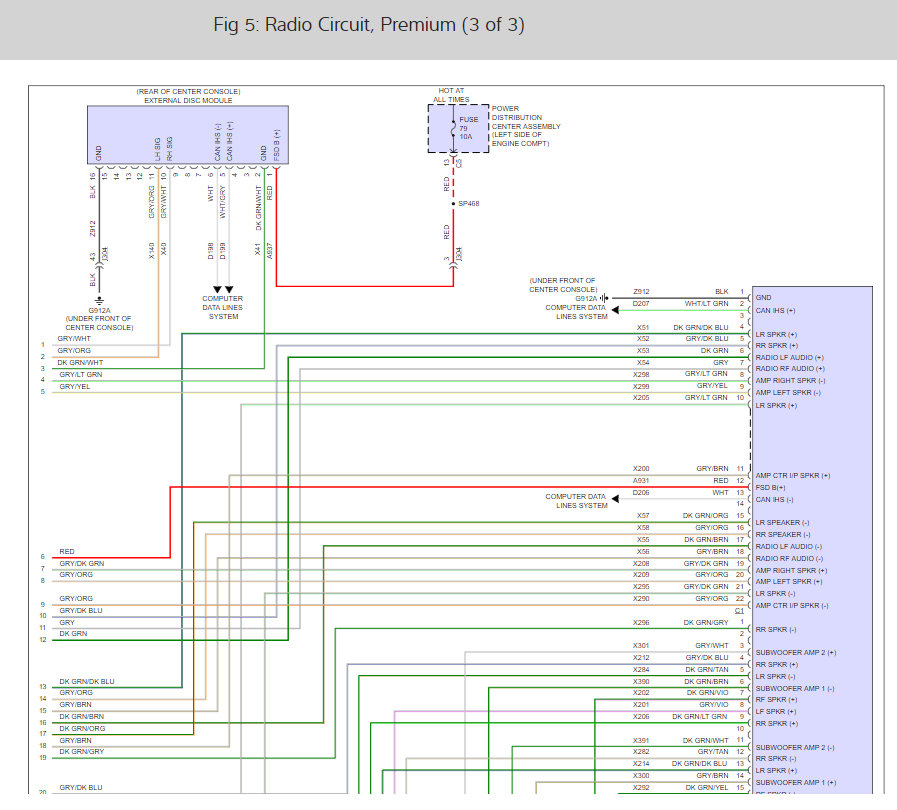
Task: Click the X298 circuit code
Action: point(641,375)
